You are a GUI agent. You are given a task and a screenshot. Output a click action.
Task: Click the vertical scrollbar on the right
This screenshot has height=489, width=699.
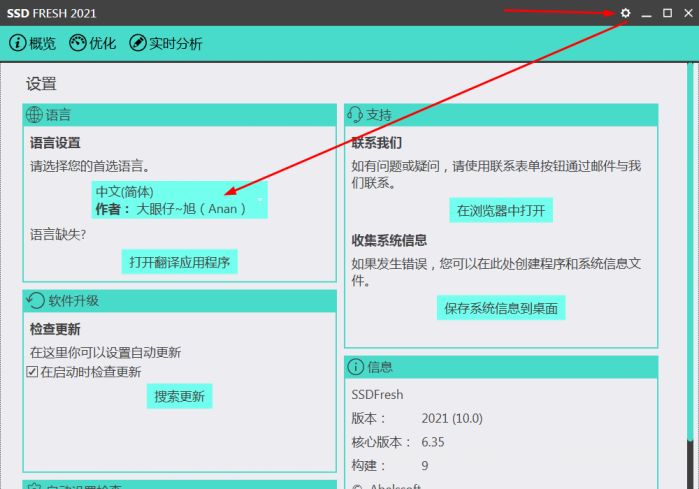click(691, 250)
